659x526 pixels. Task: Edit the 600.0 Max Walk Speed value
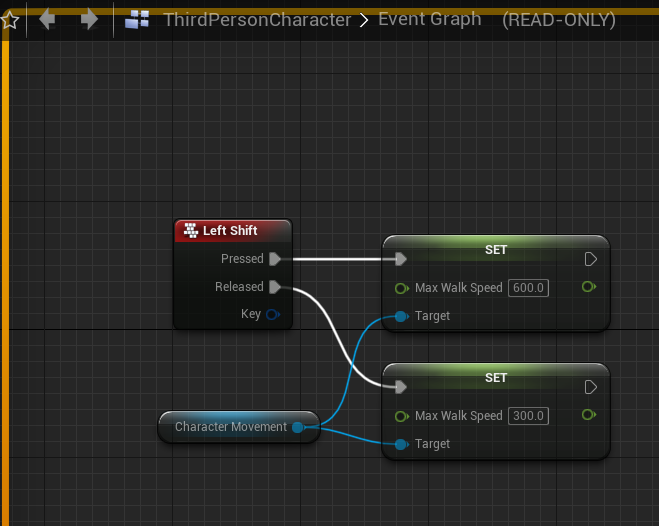click(x=528, y=288)
